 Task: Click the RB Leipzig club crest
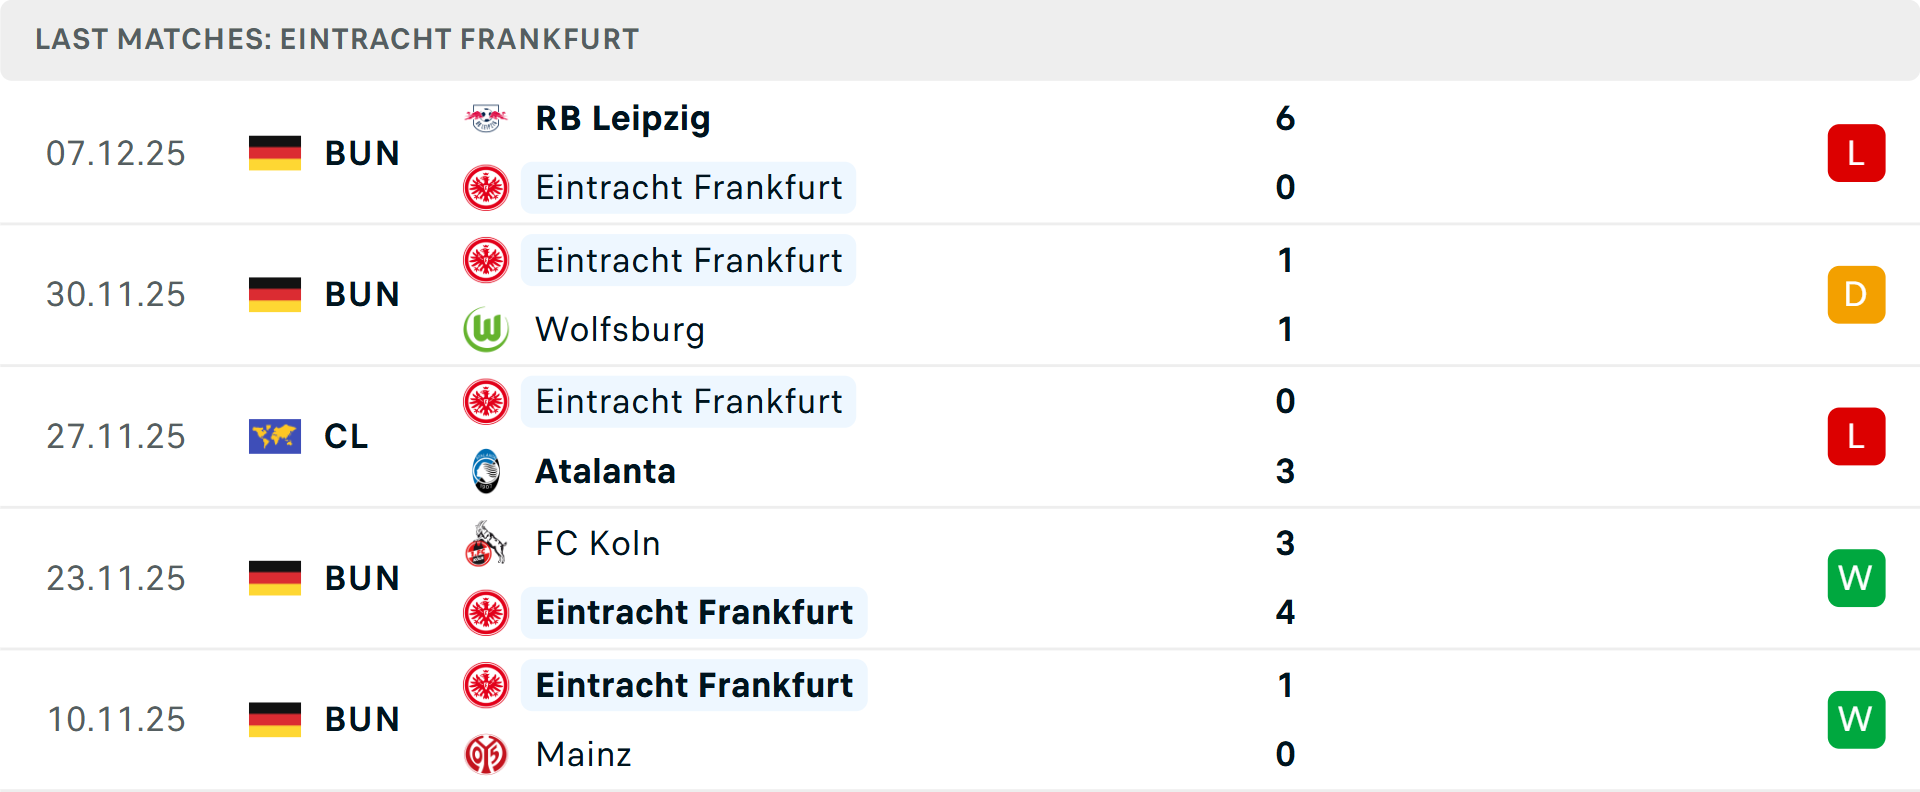pos(487,117)
